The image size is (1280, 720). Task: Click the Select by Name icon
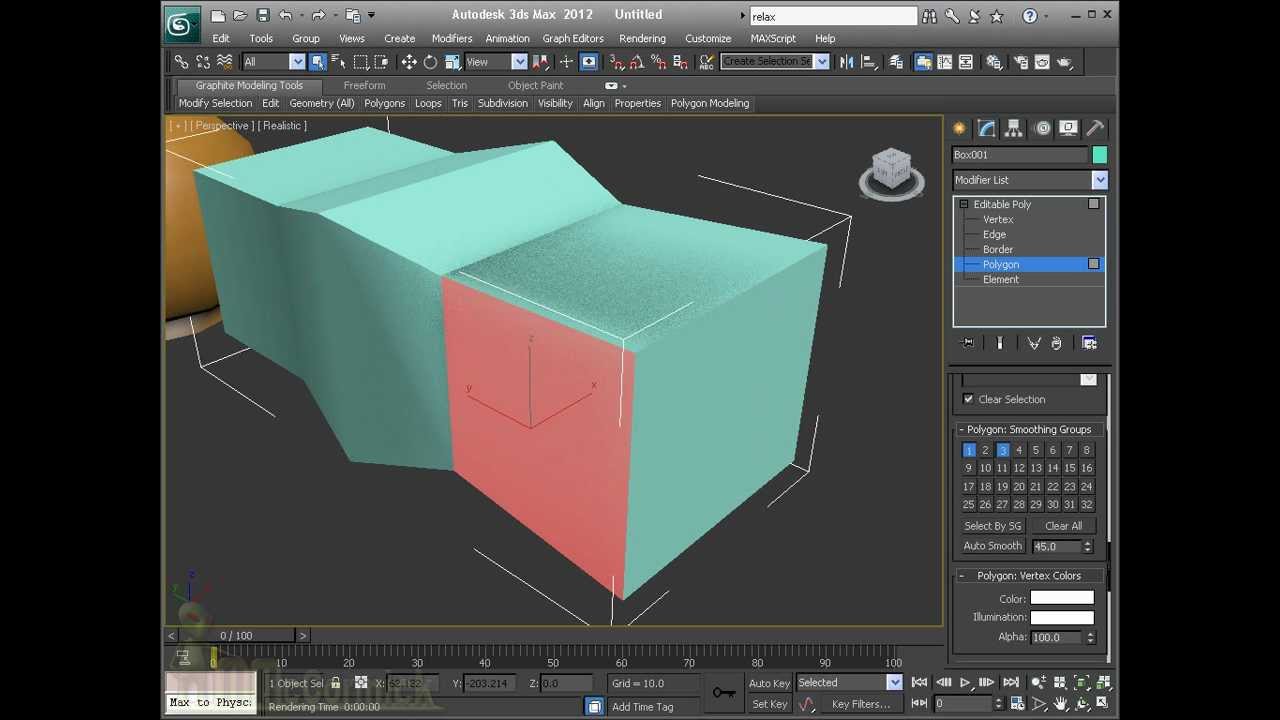tap(338, 62)
